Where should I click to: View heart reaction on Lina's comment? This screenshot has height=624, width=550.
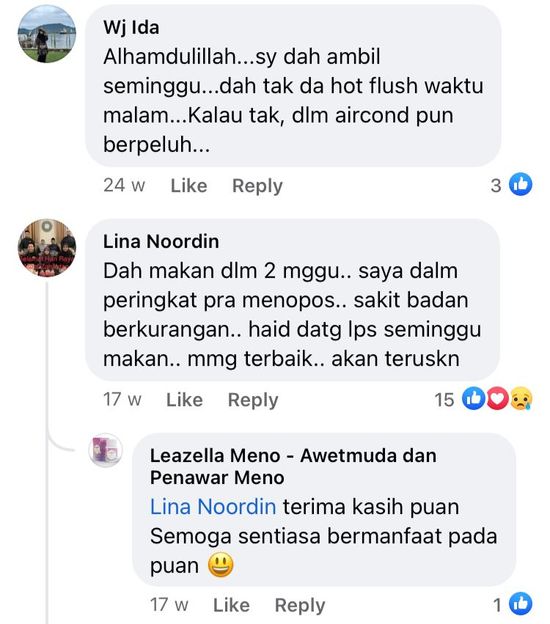pos(497,398)
